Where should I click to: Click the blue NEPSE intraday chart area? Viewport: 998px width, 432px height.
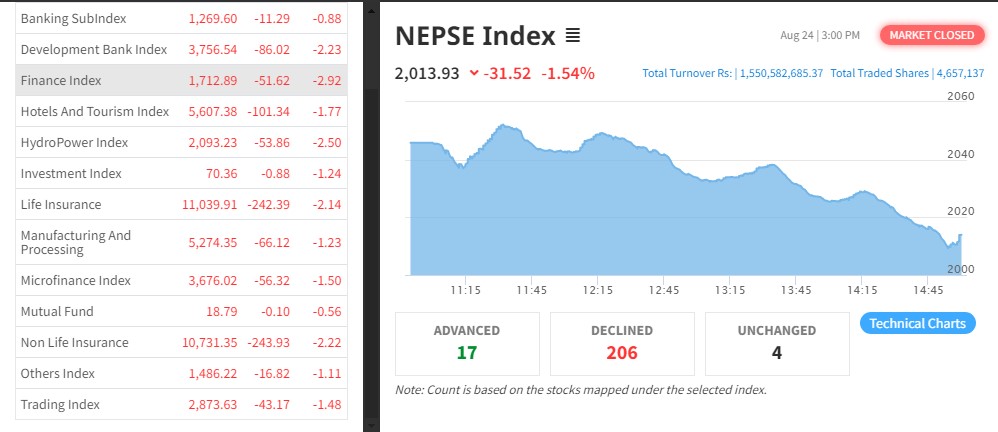click(650, 230)
